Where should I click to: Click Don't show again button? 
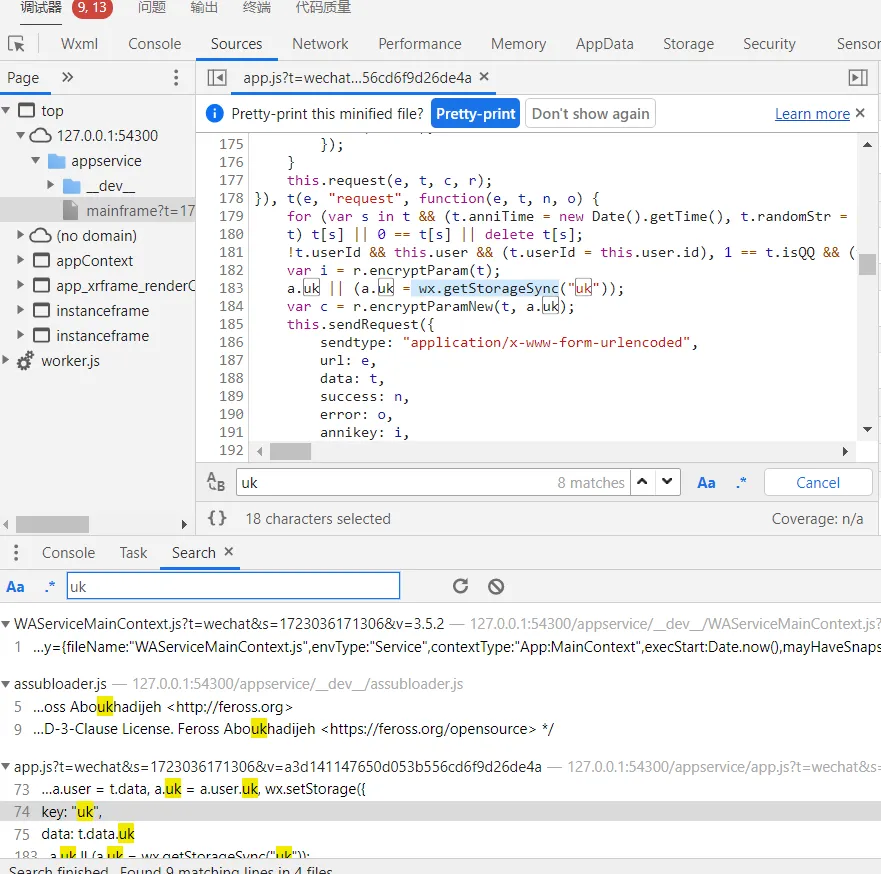(591, 113)
